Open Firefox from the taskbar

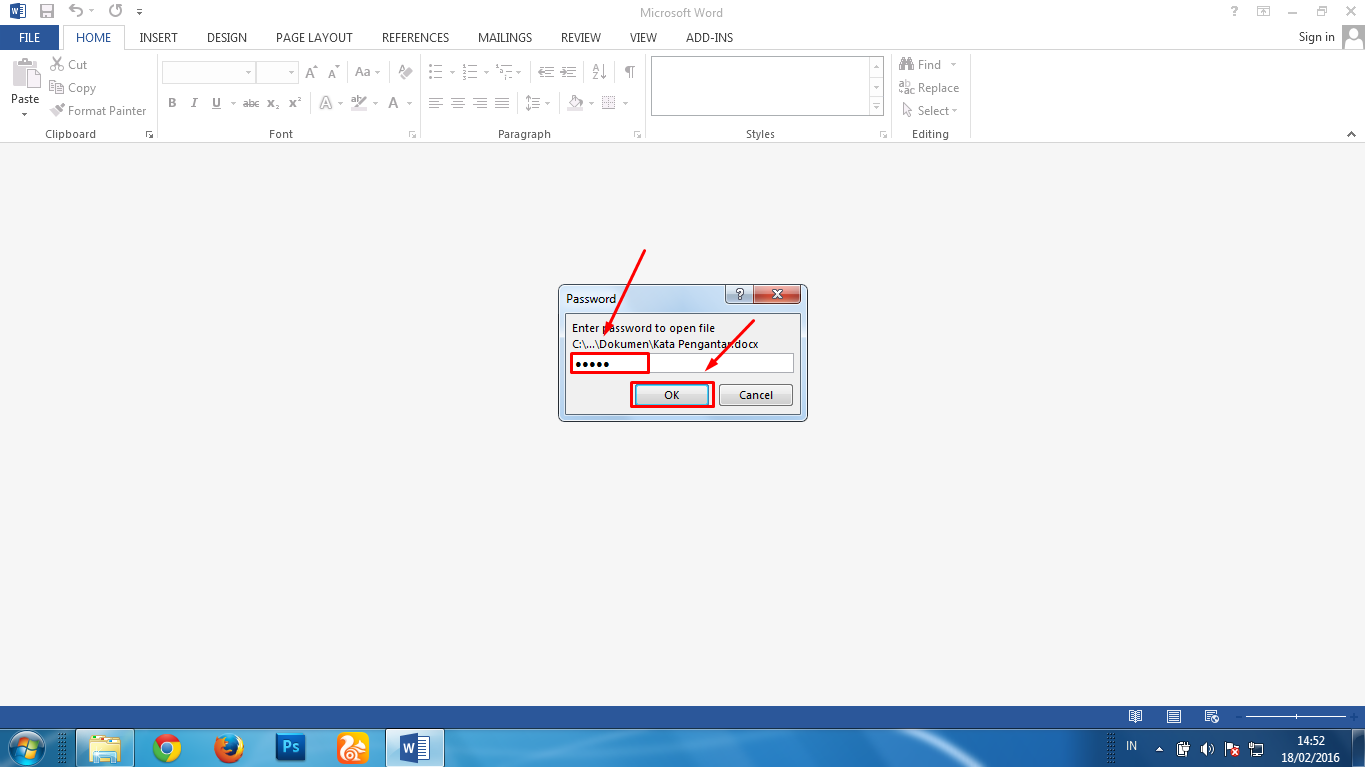click(x=229, y=747)
